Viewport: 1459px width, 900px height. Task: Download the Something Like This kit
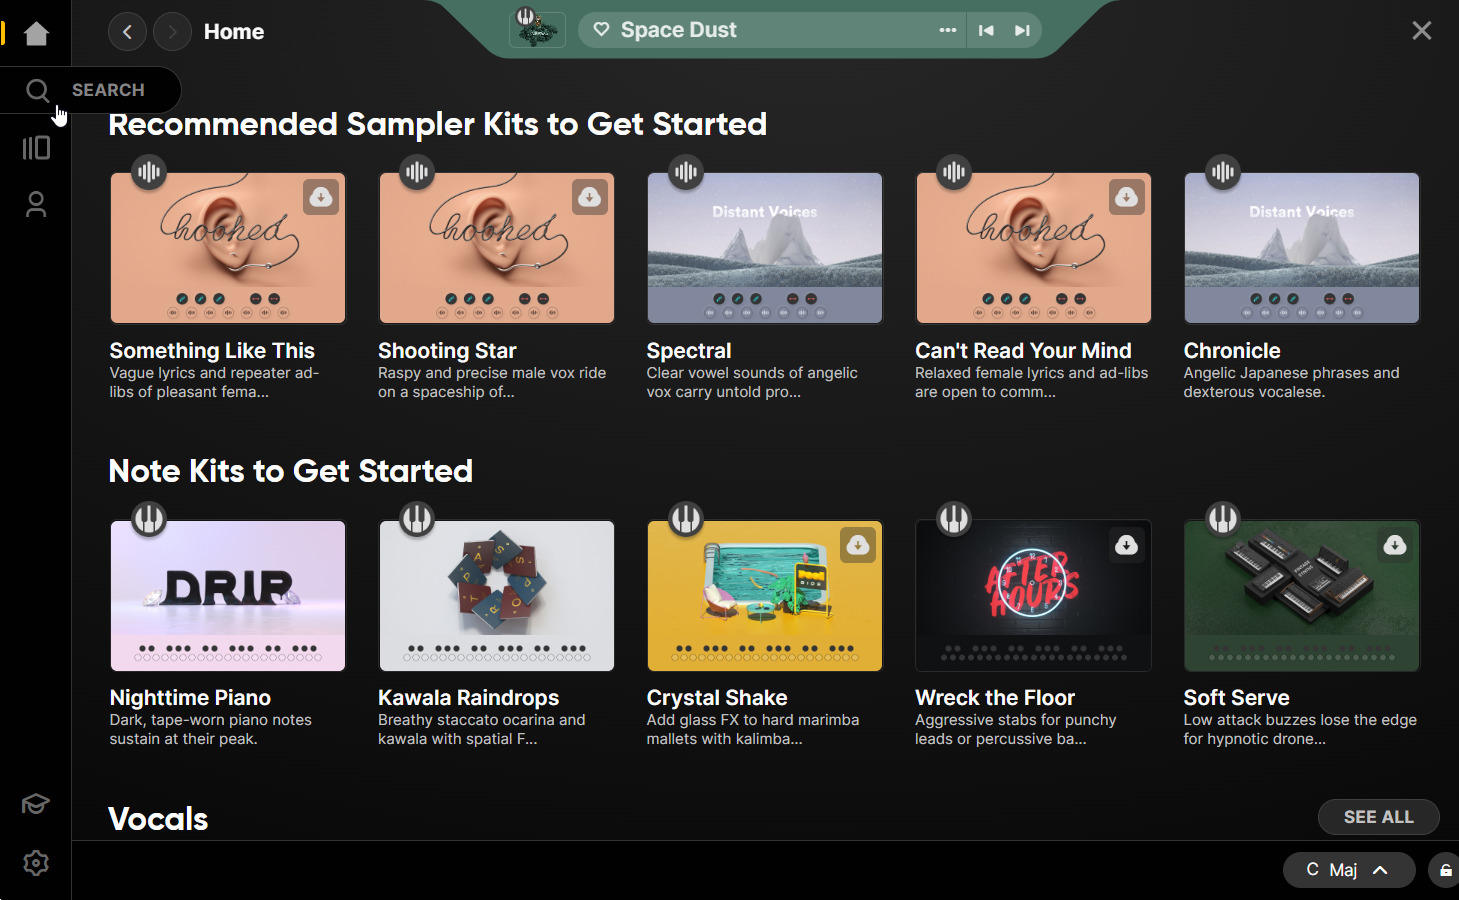click(321, 197)
